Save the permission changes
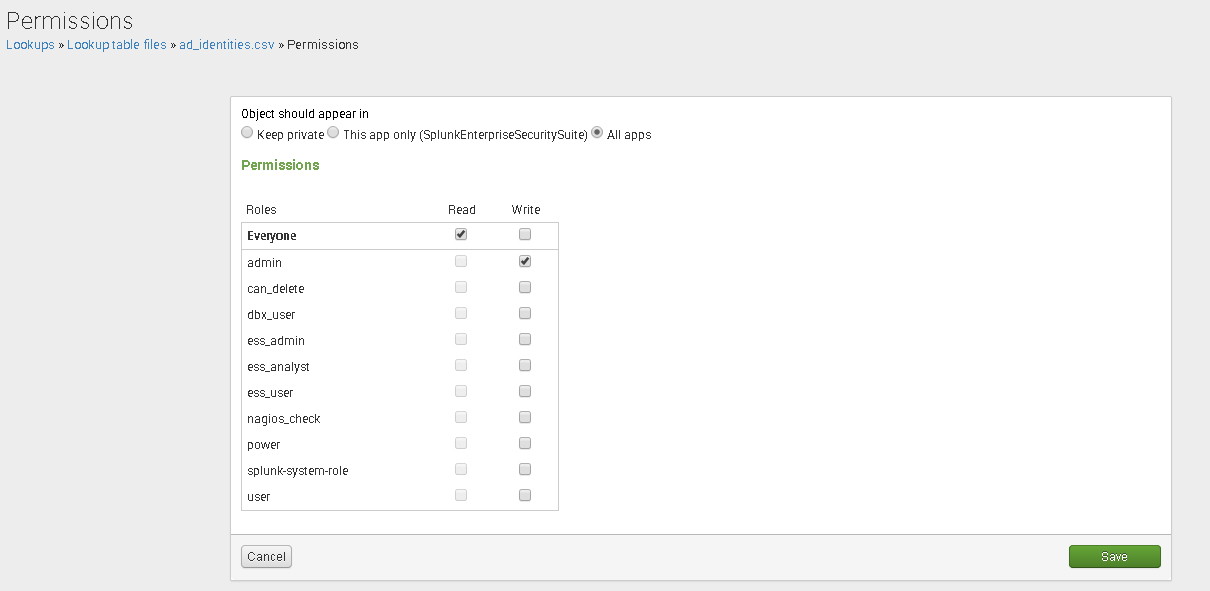 1114,556
